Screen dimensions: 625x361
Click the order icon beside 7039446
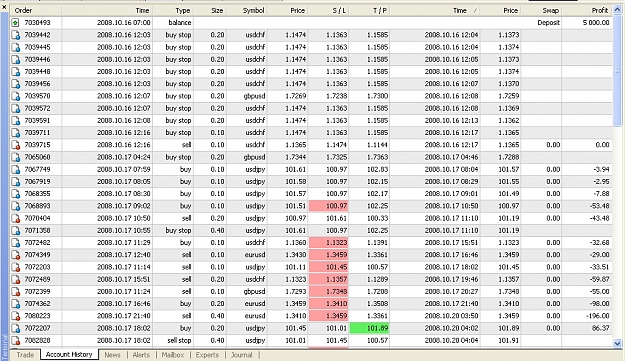(15, 59)
